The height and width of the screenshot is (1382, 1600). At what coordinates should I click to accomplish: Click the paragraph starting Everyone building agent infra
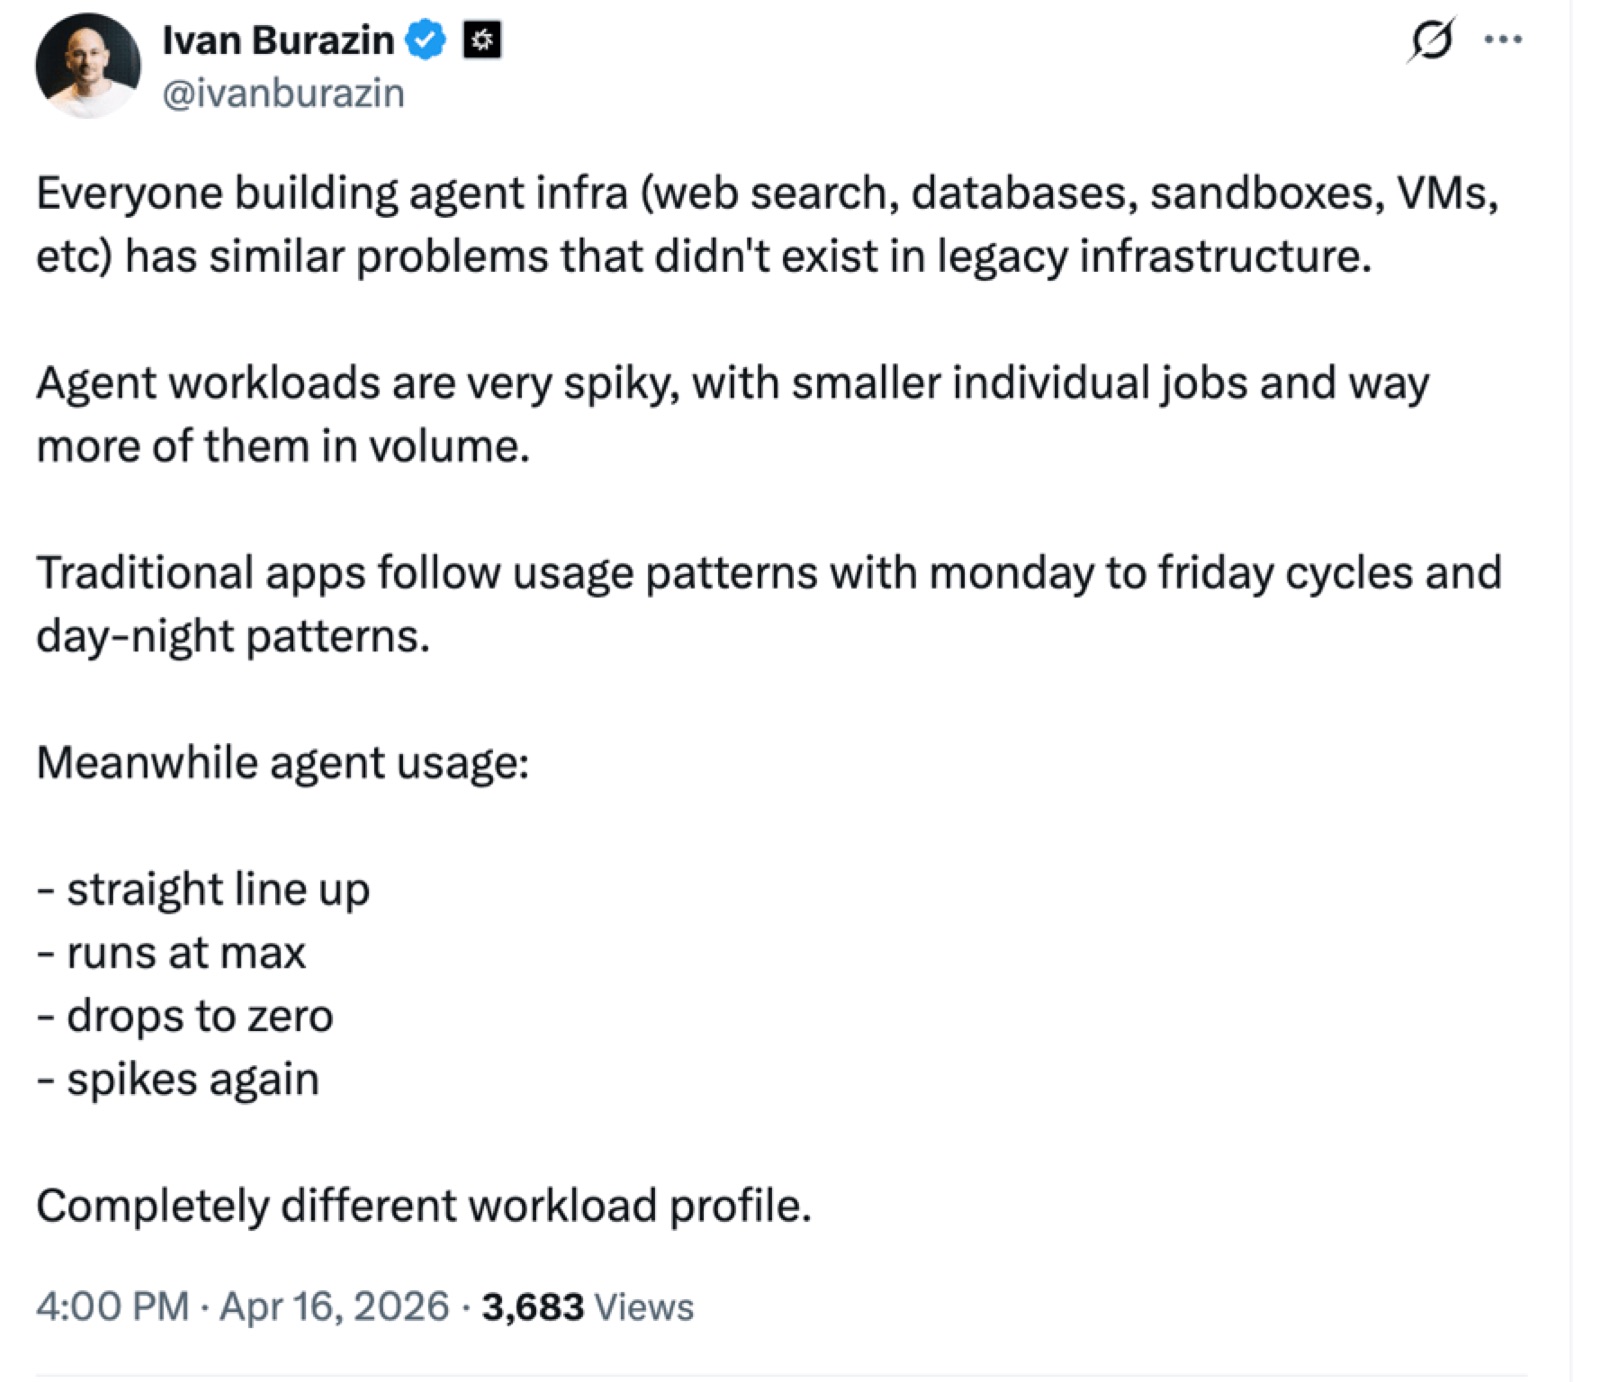coord(768,224)
